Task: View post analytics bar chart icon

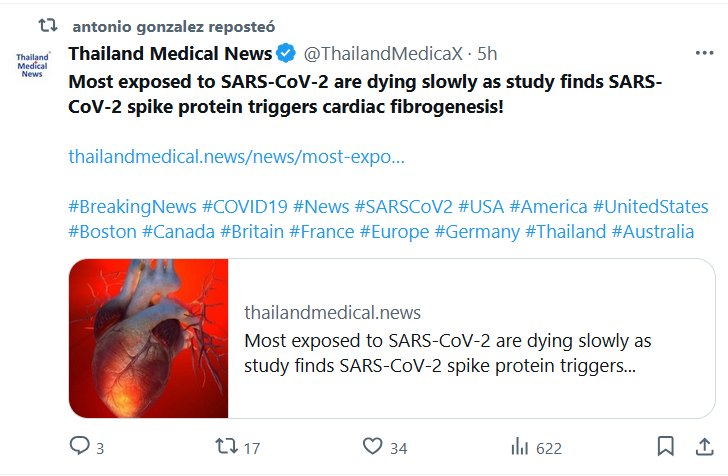Action: [x=520, y=446]
